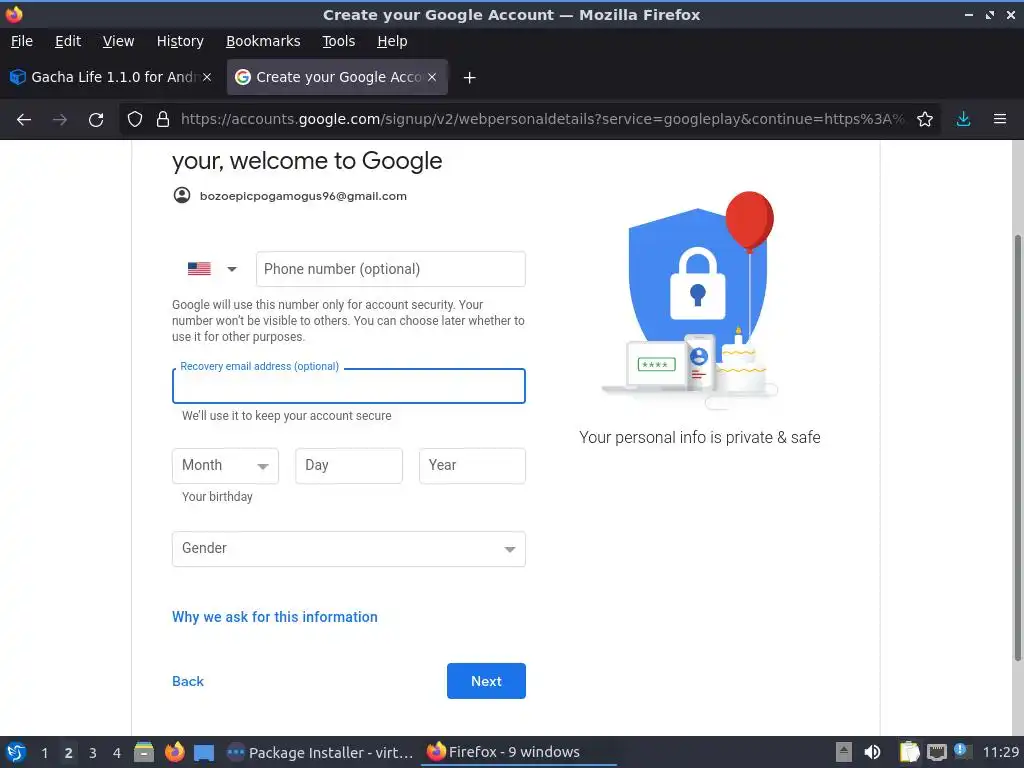Screen dimensions: 1024x768
Task: Click the Recovery email address field
Action: coord(349,386)
